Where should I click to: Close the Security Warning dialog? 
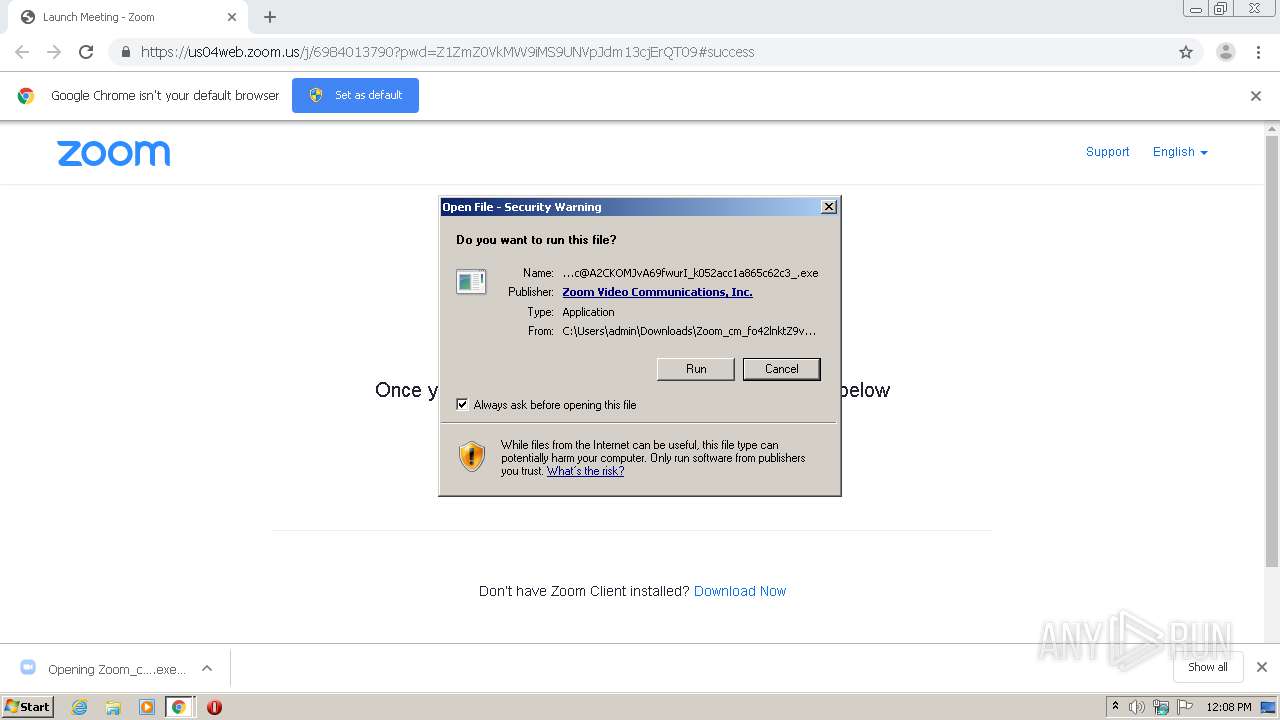(828, 207)
